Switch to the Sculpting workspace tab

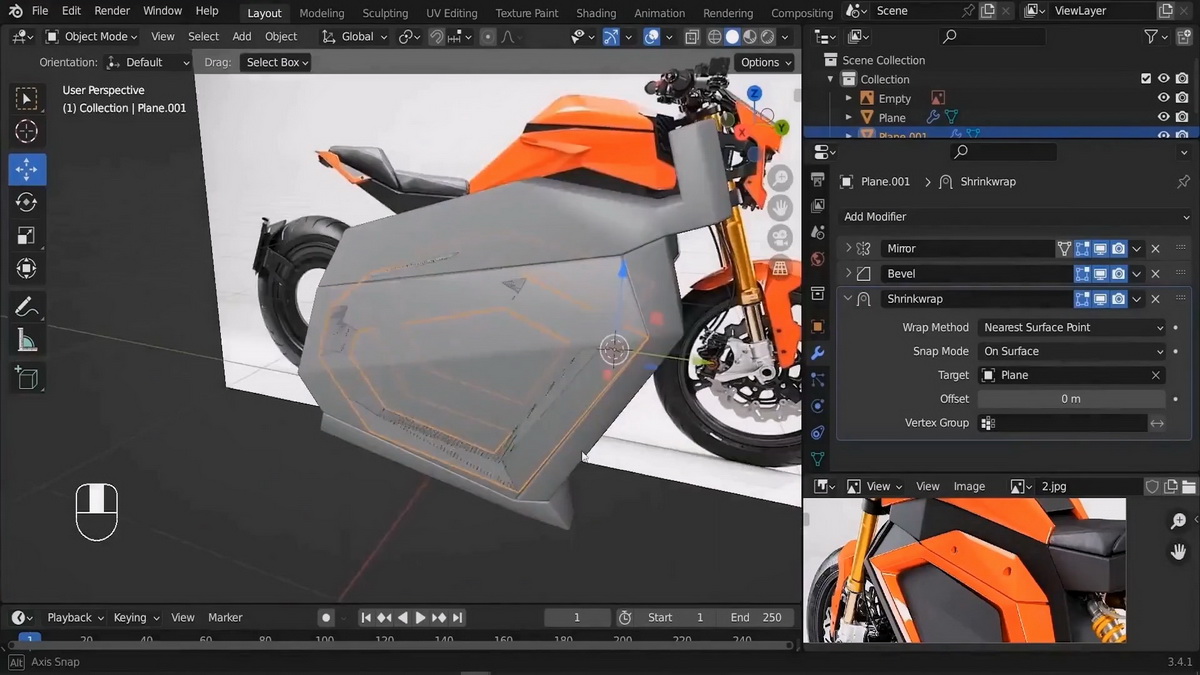[x=385, y=13]
